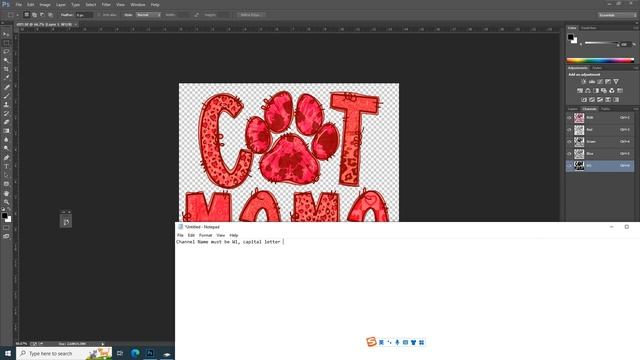Toggle Quick Mask mode in toolbar
640x360 pixels.
coord(6,228)
